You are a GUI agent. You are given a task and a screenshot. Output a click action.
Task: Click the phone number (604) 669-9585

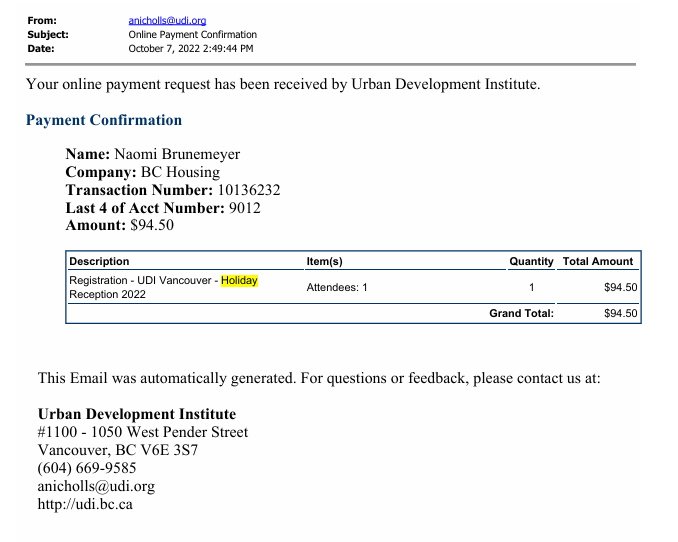point(87,468)
